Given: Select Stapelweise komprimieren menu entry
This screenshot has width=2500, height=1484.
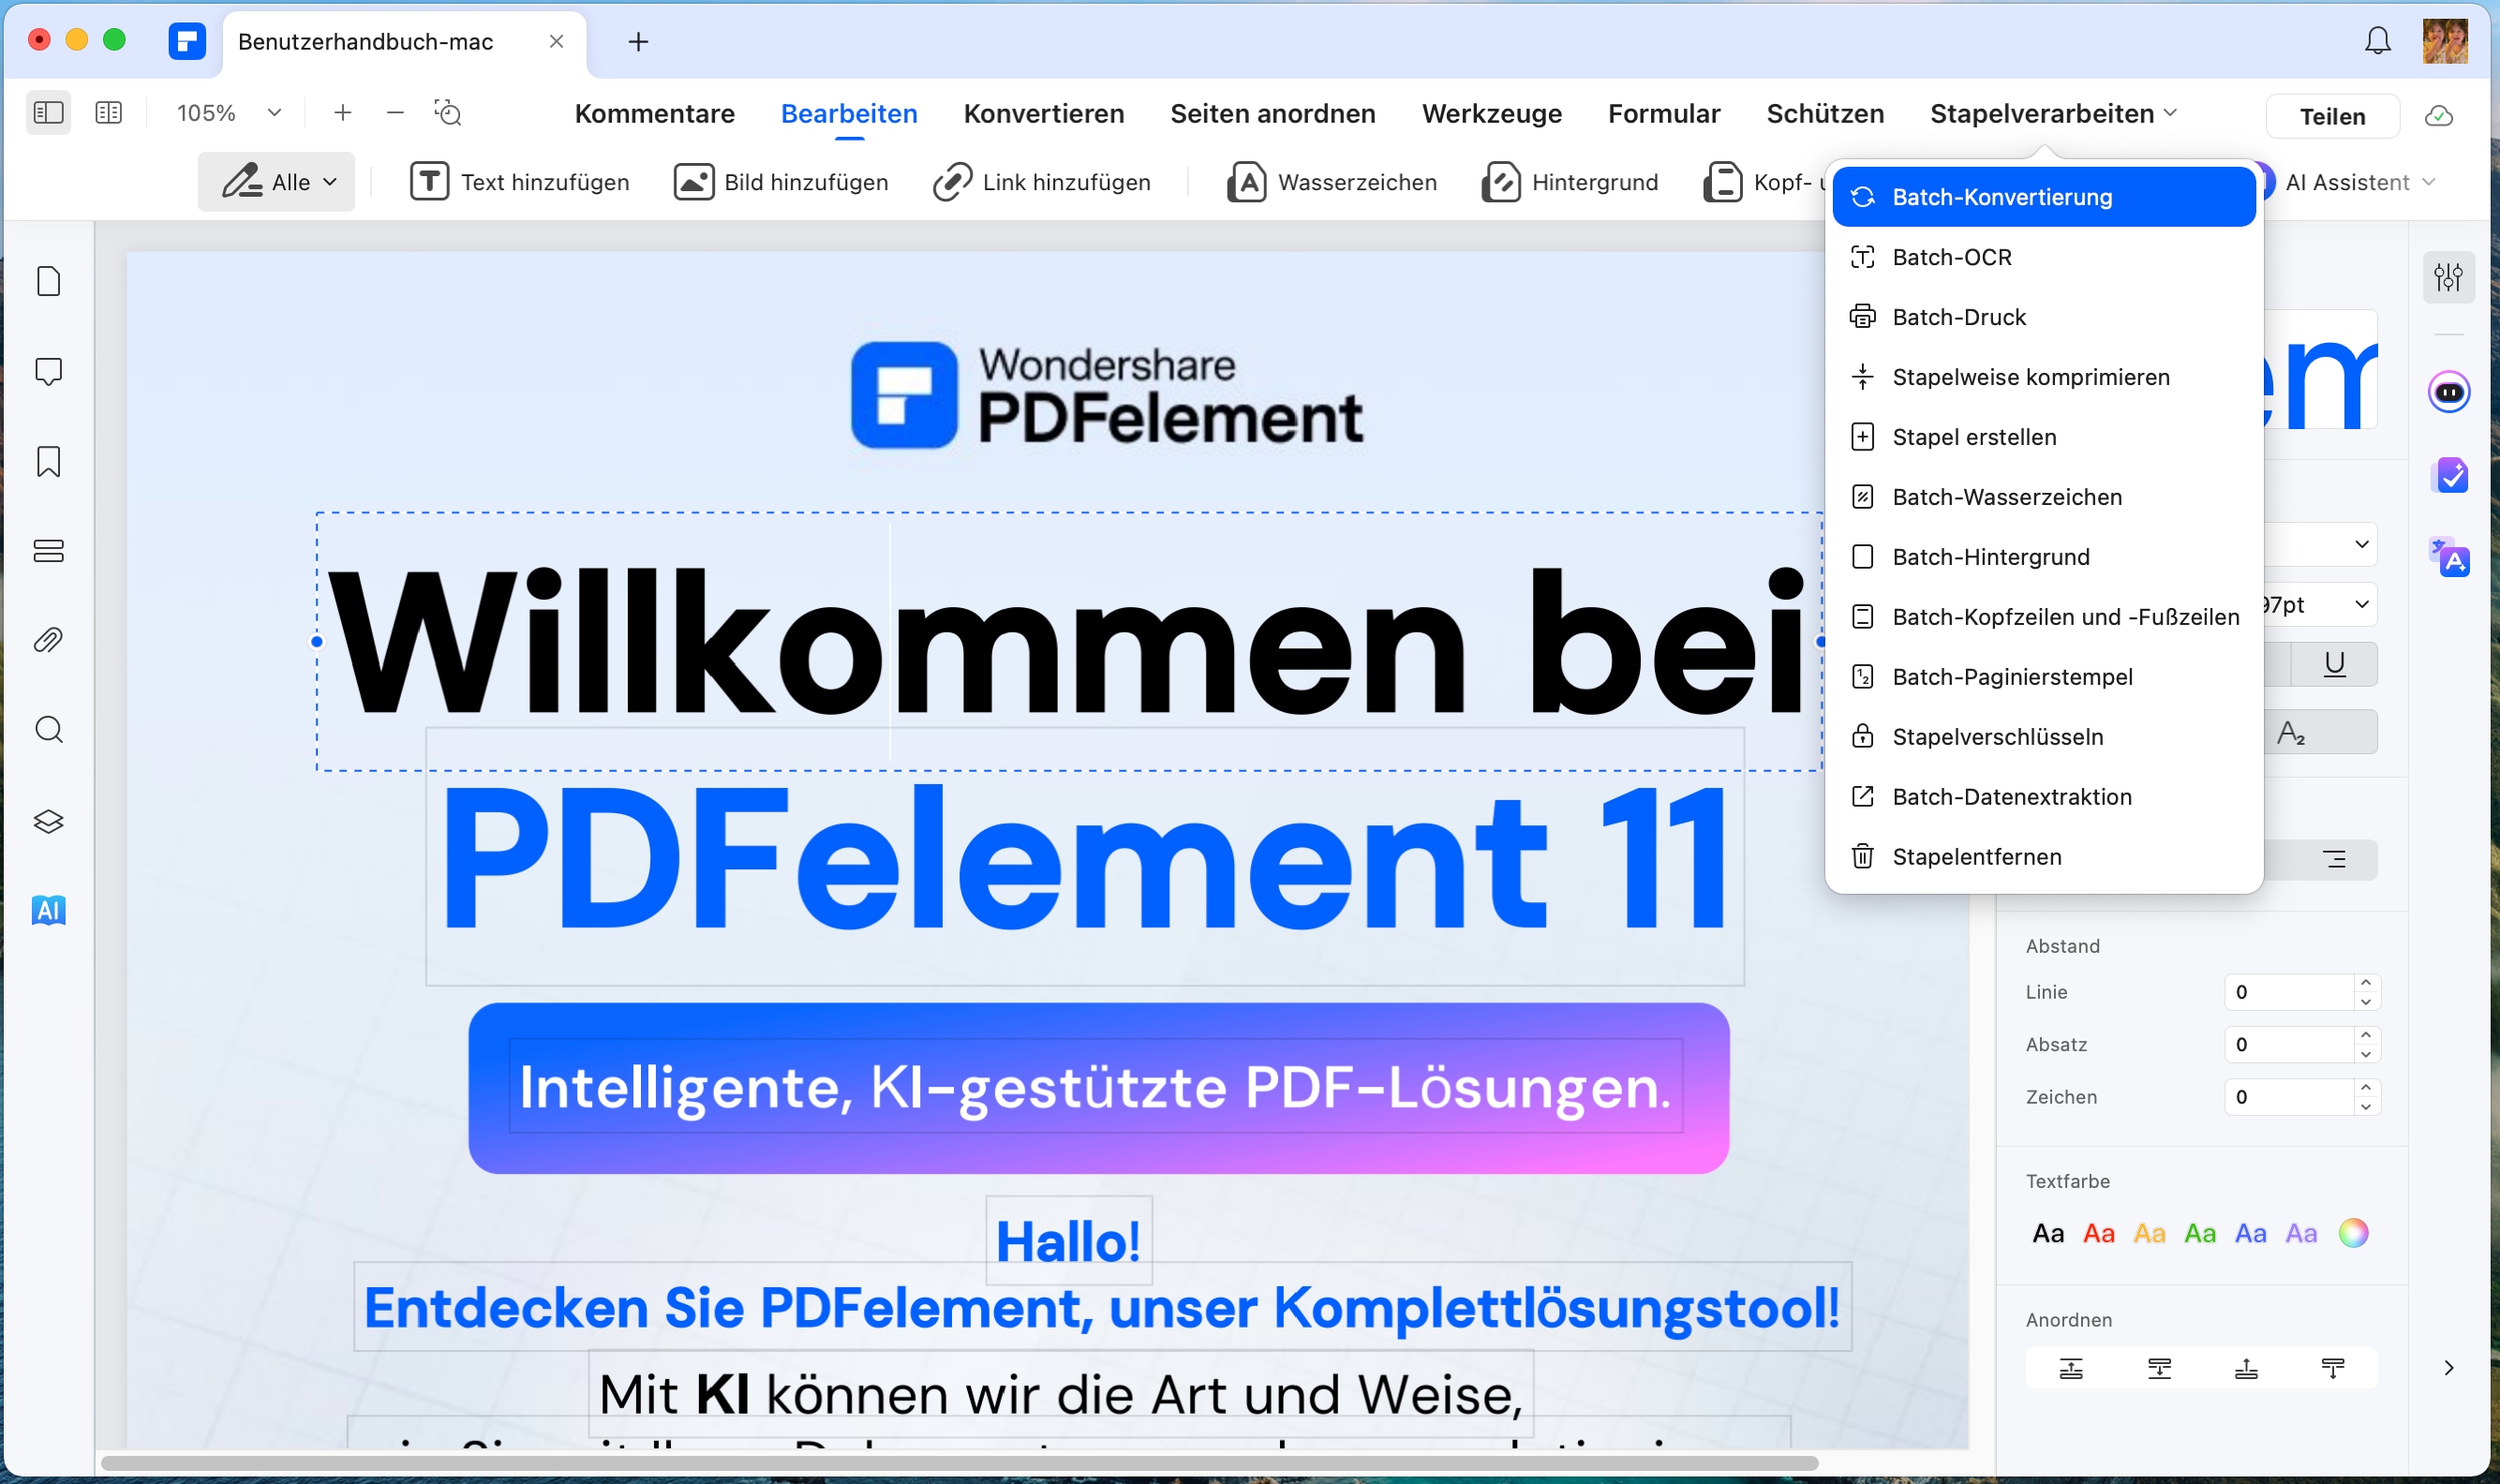Looking at the screenshot, I should pos(2044,377).
